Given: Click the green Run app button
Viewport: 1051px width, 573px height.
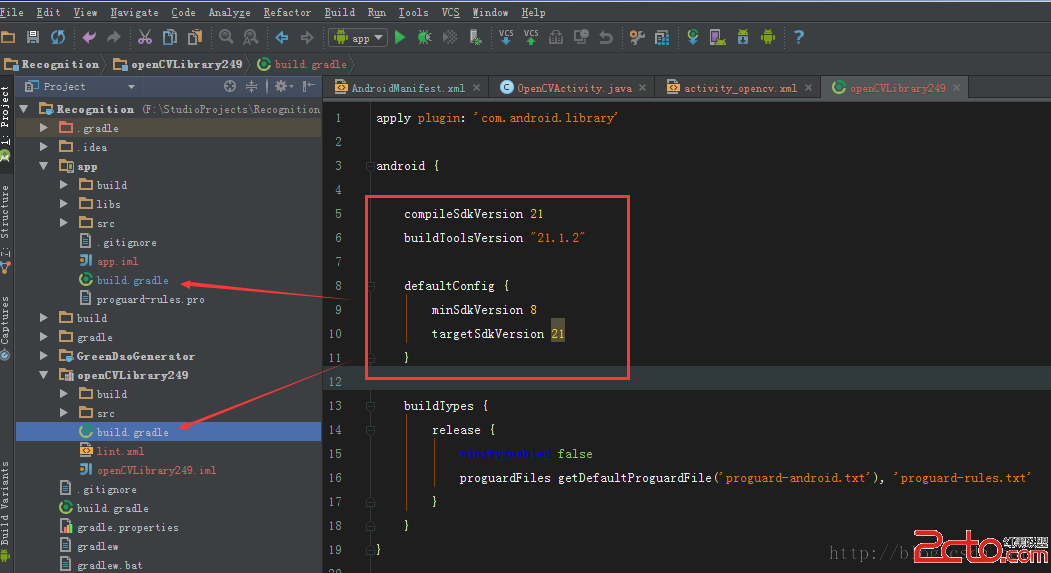Looking at the screenshot, I should pos(400,38).
